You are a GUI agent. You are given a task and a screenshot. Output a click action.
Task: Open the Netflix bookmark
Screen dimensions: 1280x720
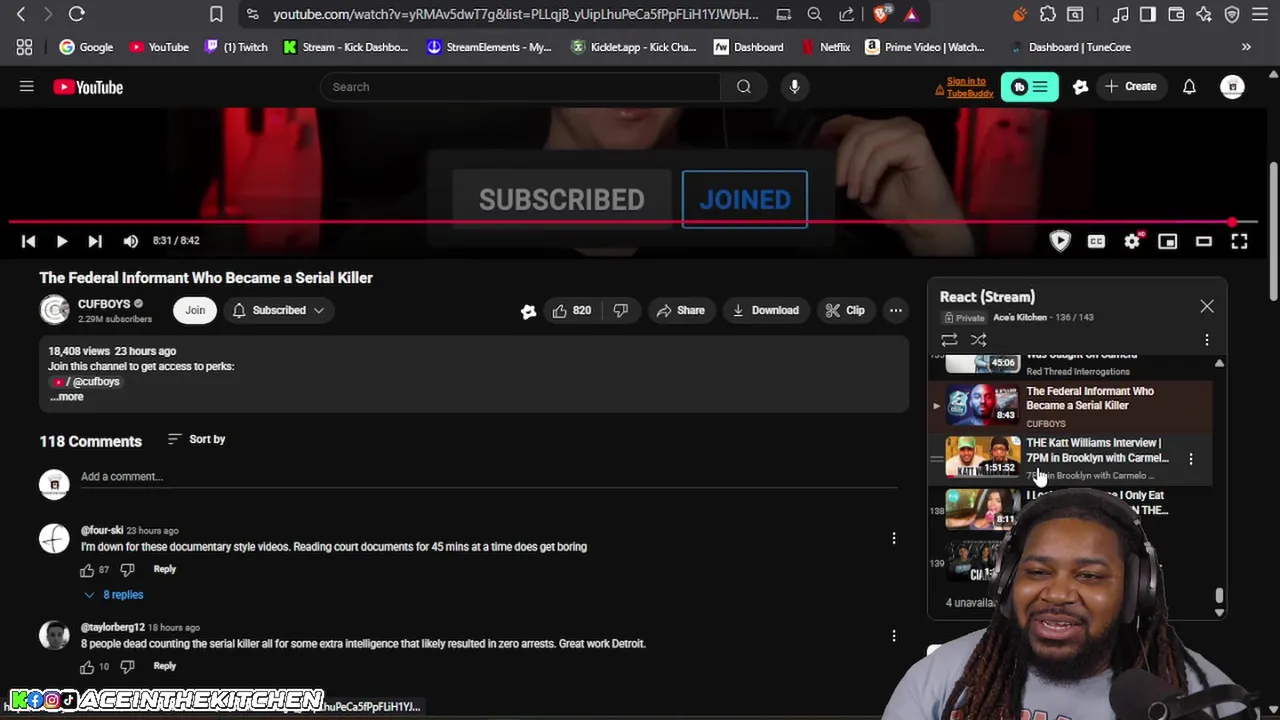click(826, 47)
